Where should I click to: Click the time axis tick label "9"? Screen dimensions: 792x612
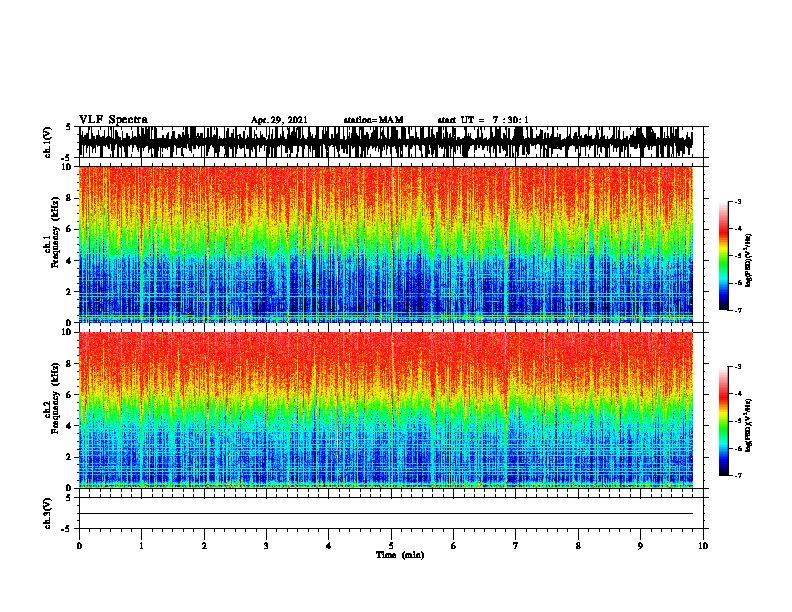[x=640, y=546]
